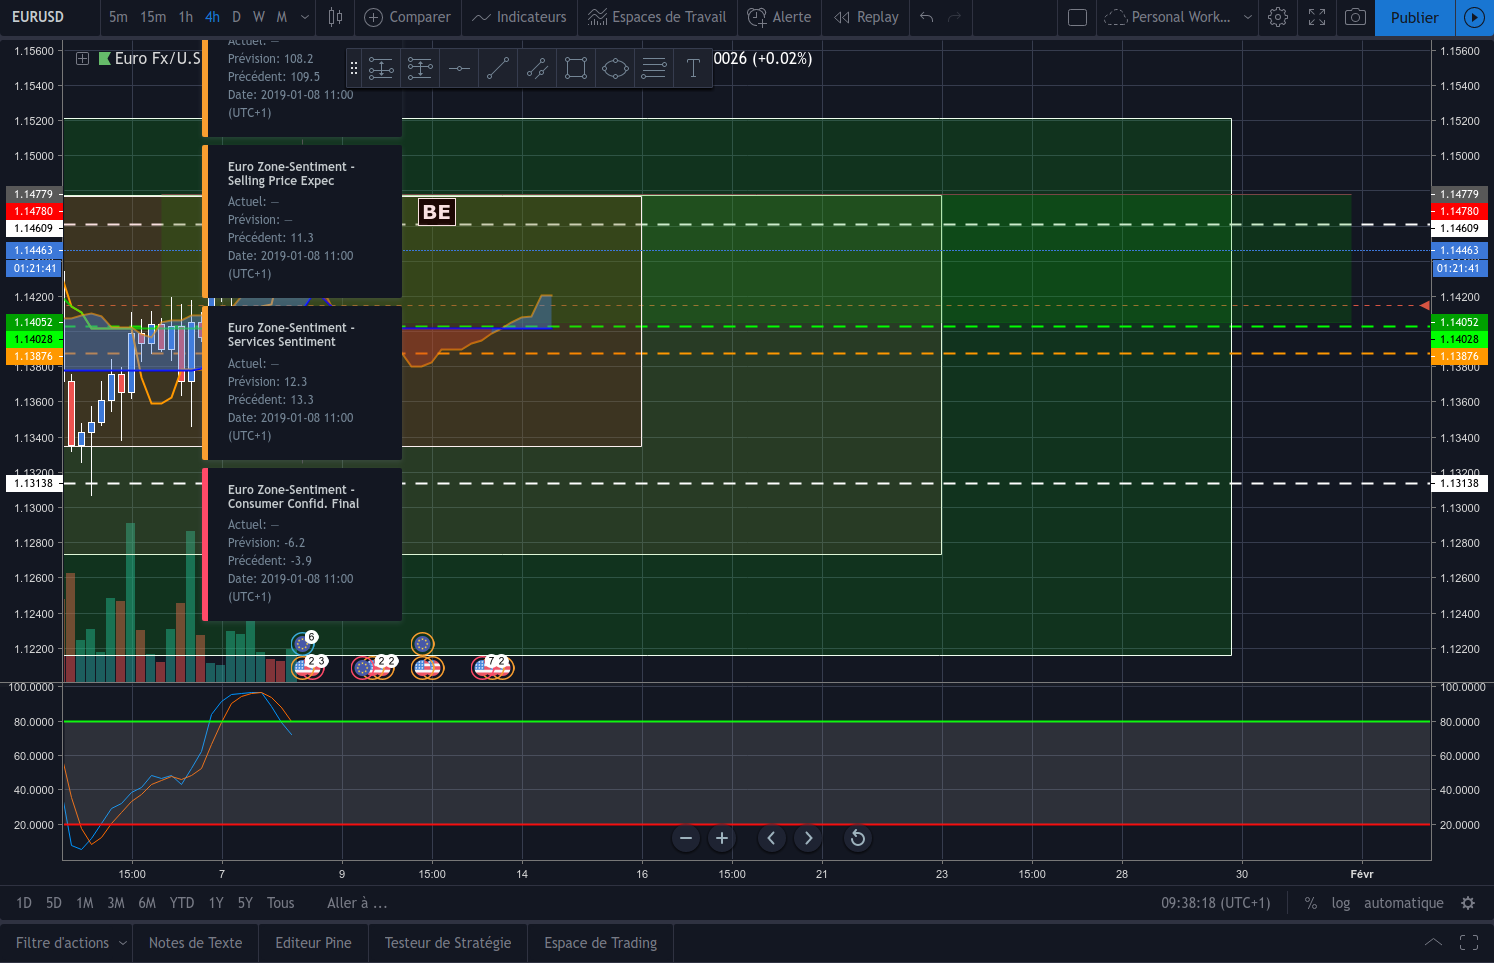Click the Publier button
This screenshot has width=1494, height=963.
click(x=1414, y=17)
